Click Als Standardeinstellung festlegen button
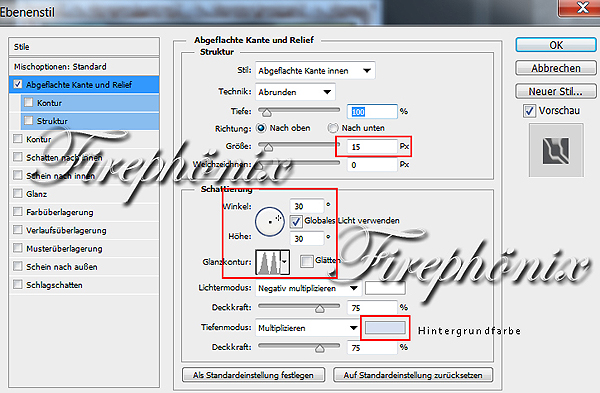The height and width of the screenshot is (393, 600). pyautogui.click(x=253, y=375)
